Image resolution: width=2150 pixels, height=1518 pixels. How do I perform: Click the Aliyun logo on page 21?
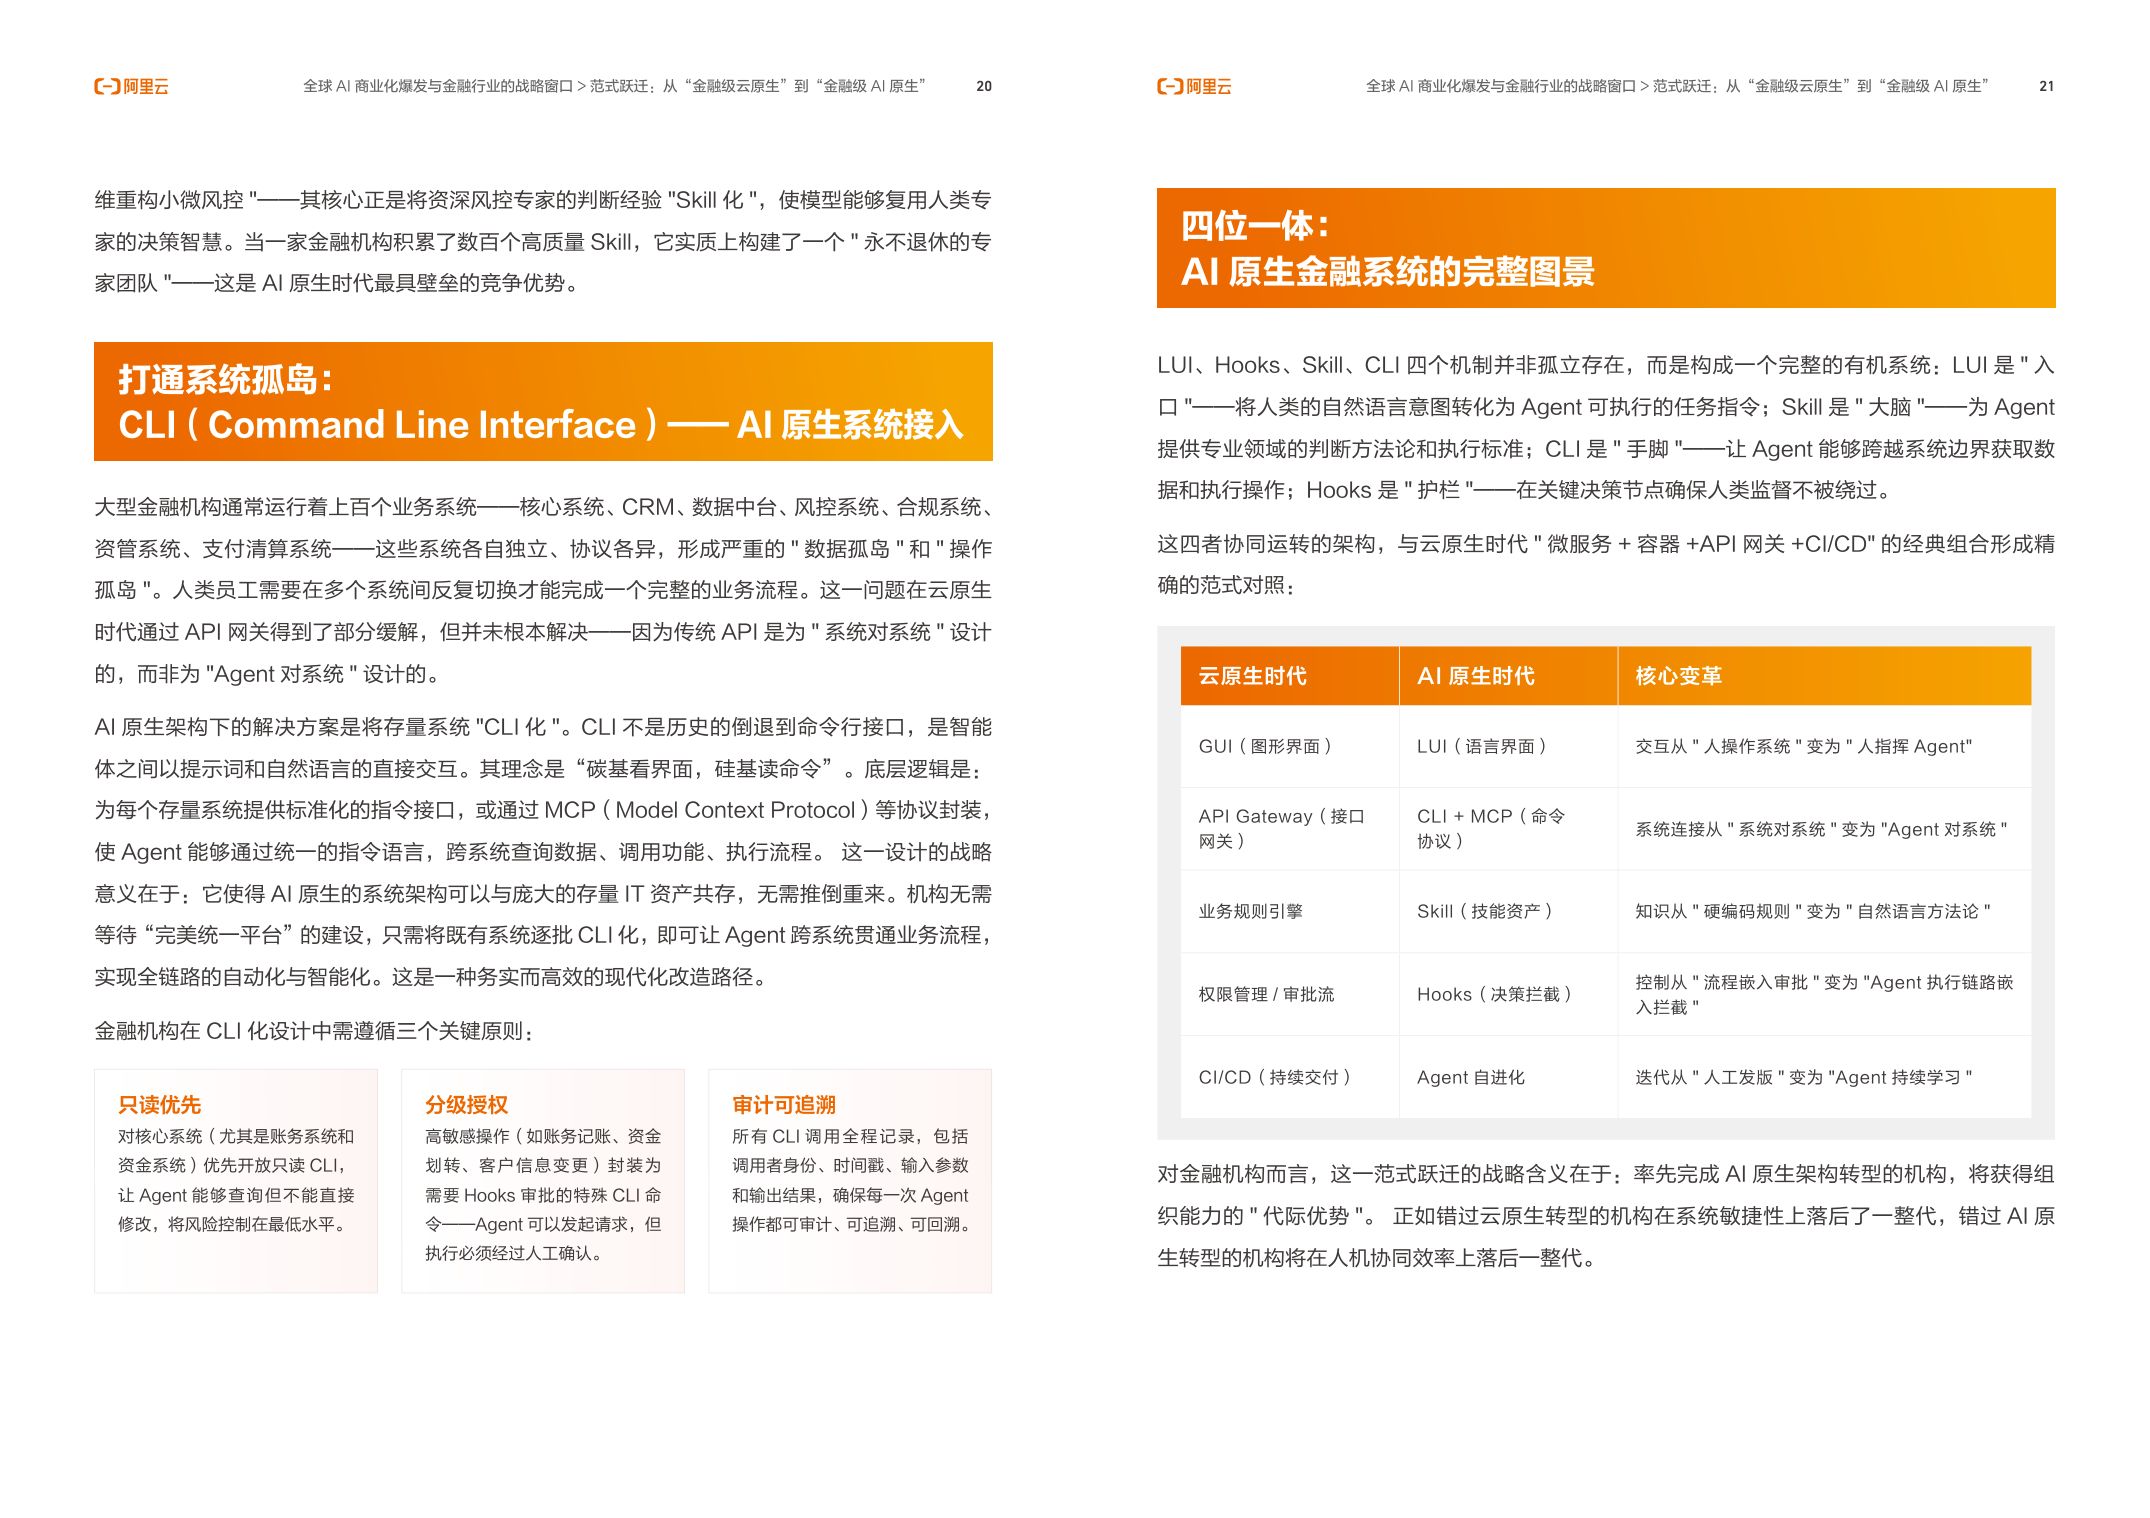1194,87
